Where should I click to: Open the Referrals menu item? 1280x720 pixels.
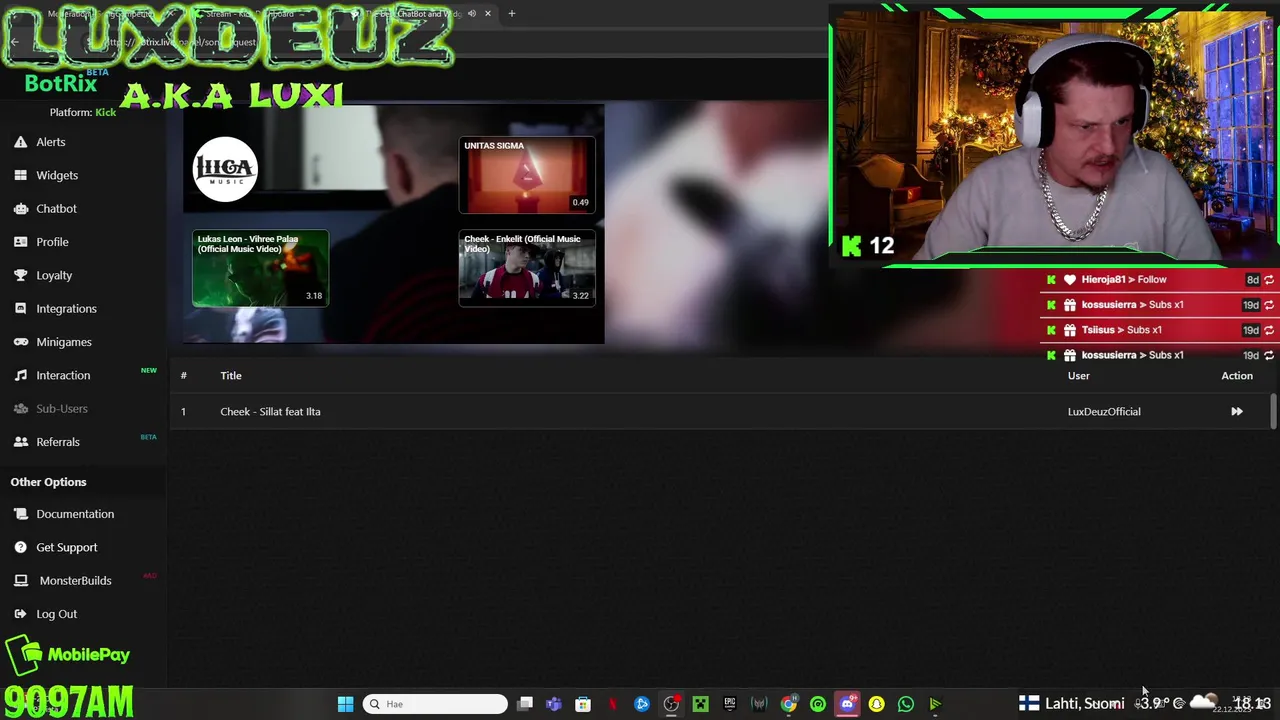pos(58,442)
